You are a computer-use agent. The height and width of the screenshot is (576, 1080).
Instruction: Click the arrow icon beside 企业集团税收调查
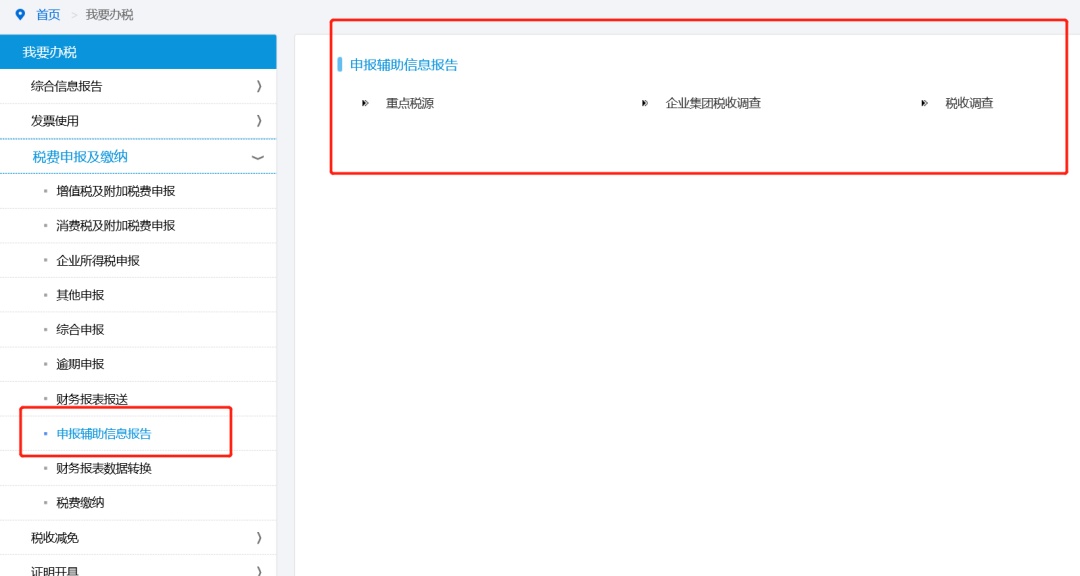tap(645, 102)
